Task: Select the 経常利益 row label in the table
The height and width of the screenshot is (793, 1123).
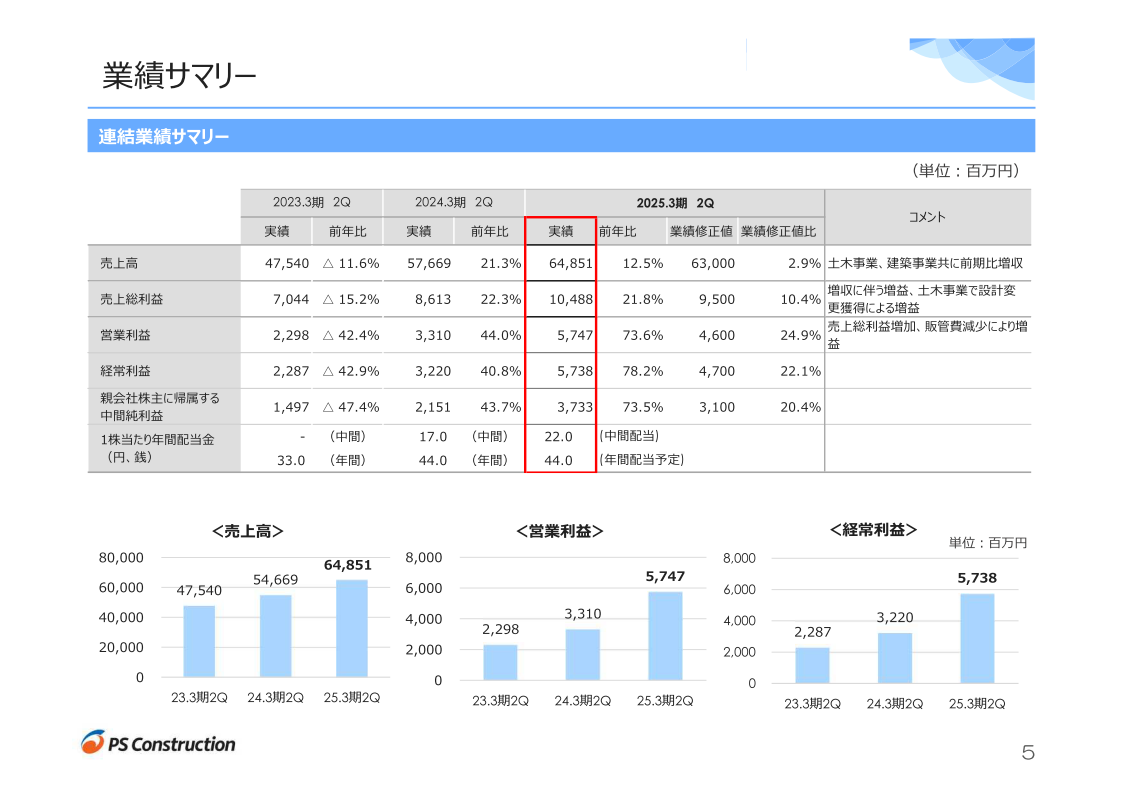Action: (125, 370)
